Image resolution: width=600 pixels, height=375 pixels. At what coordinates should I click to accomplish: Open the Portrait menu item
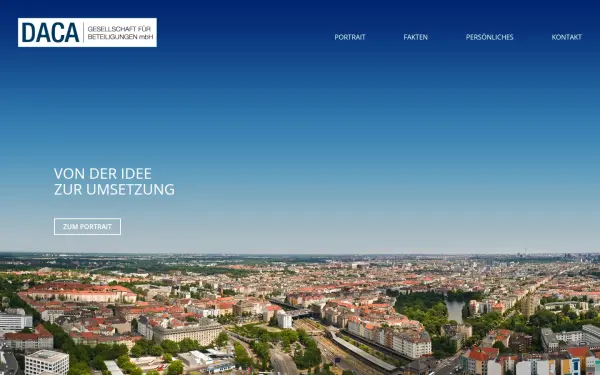tap(350, 37)
